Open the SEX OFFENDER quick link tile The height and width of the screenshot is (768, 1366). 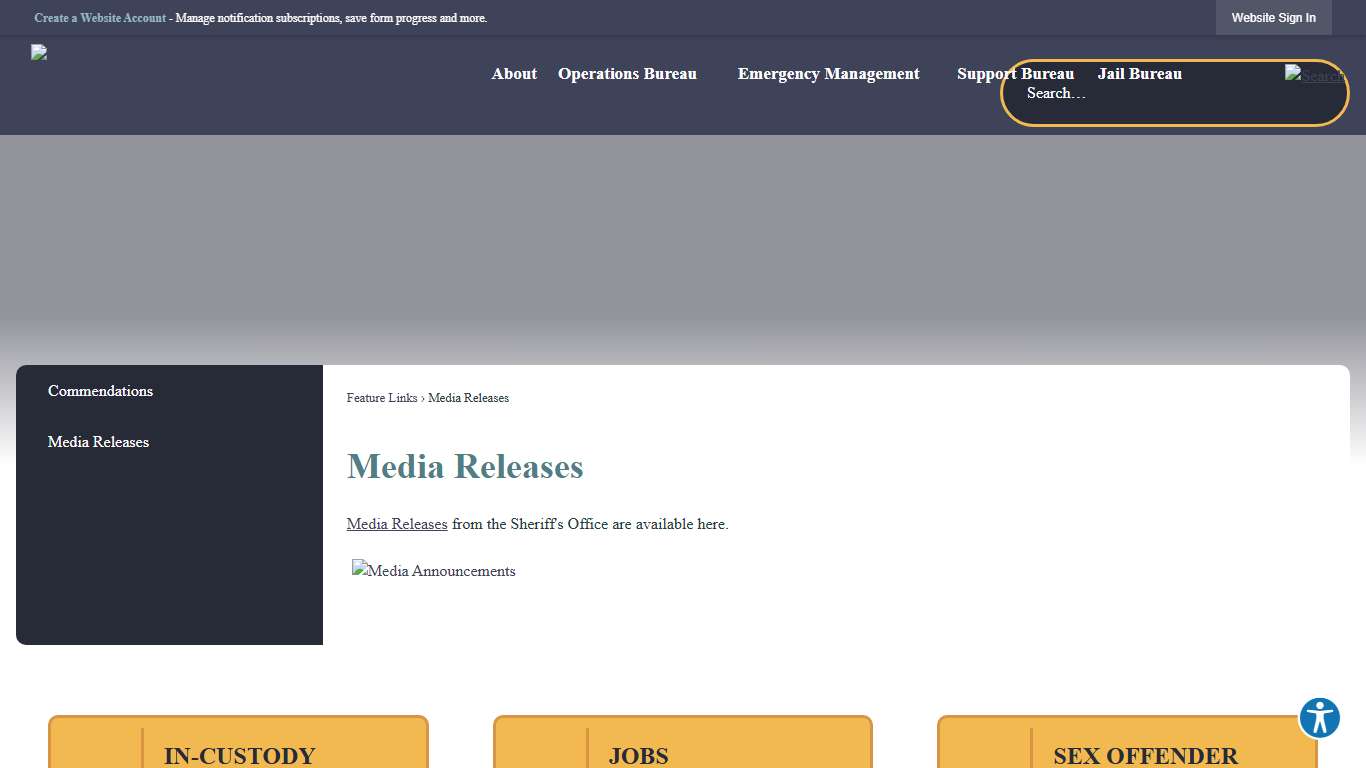pos(1127,750)
